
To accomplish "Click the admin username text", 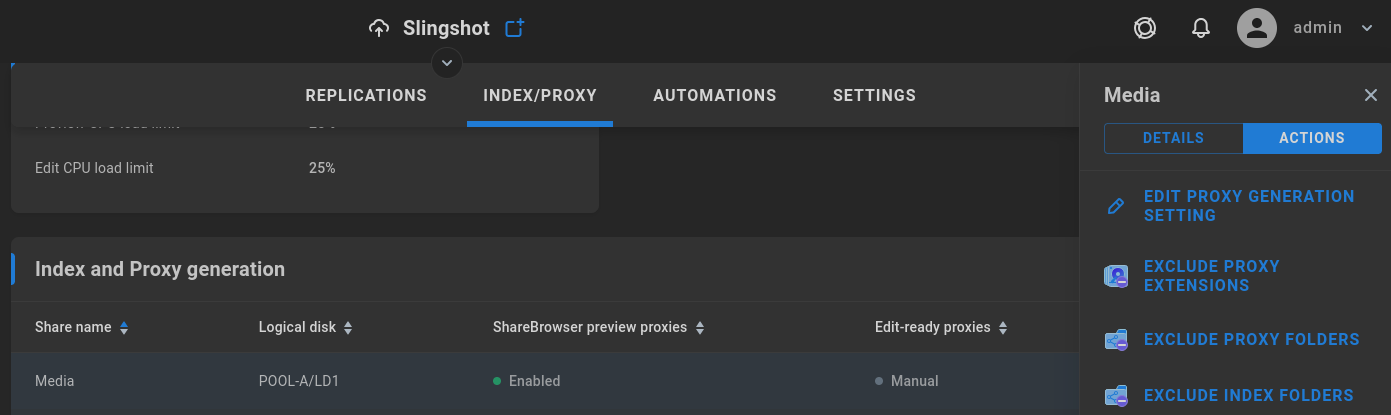I will (x=1318, y=28).
